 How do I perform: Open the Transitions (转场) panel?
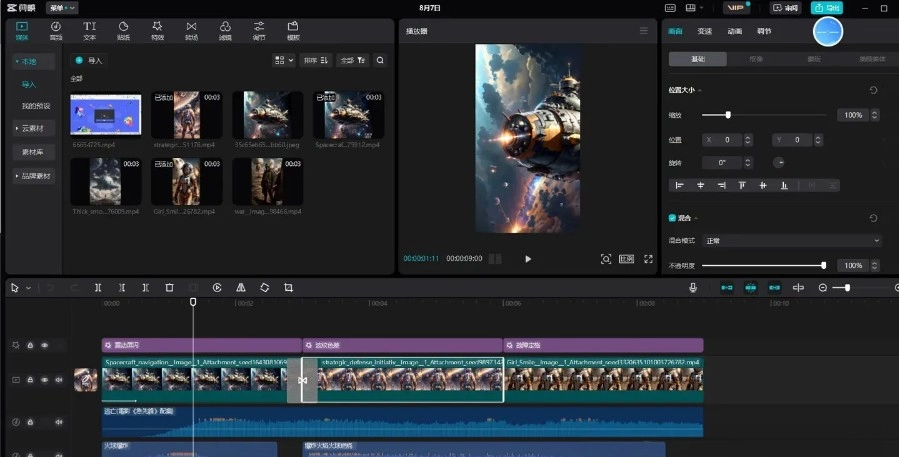pyautogui.click(x=191, y=30)
